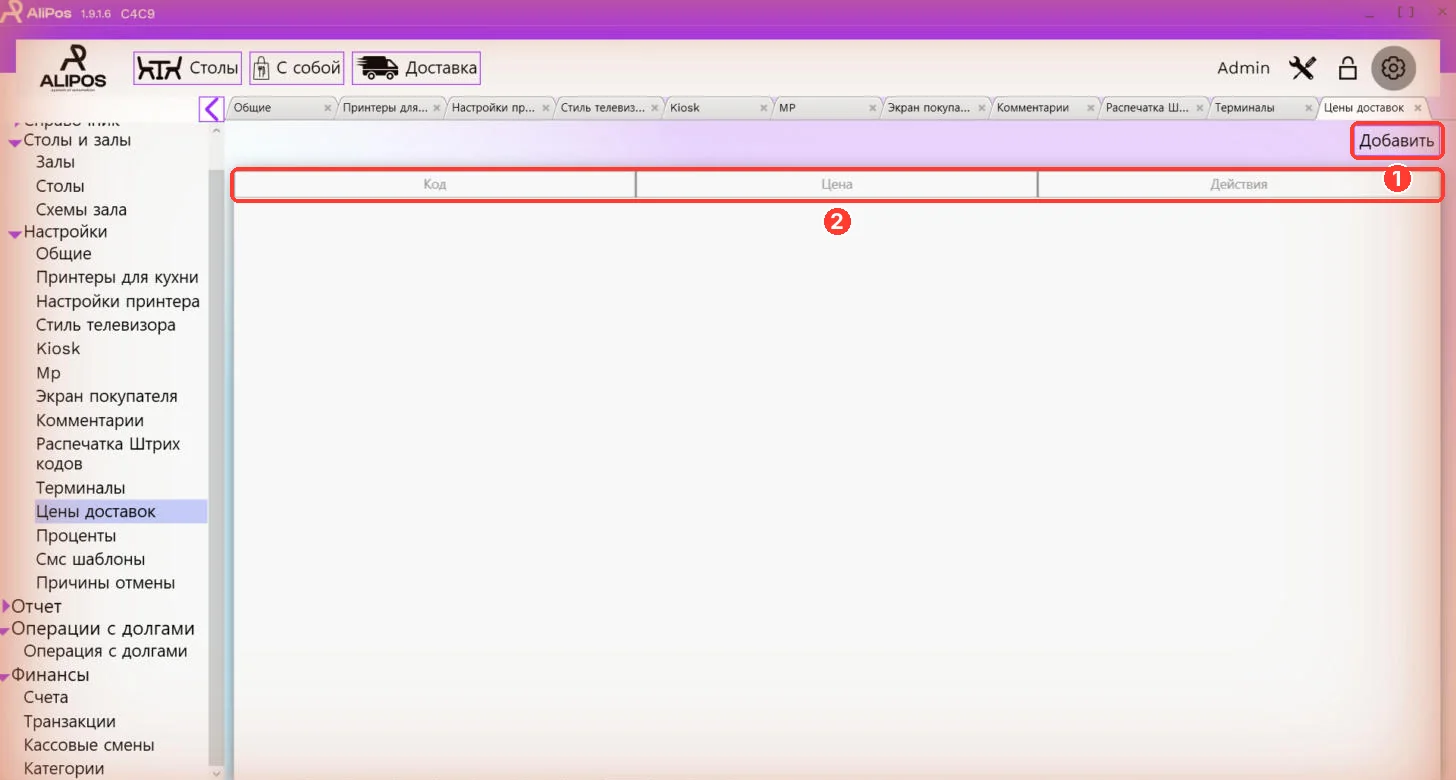Expand the Отчет tree section
This screenshot has width=1456, height=780.
pos(7,606)
